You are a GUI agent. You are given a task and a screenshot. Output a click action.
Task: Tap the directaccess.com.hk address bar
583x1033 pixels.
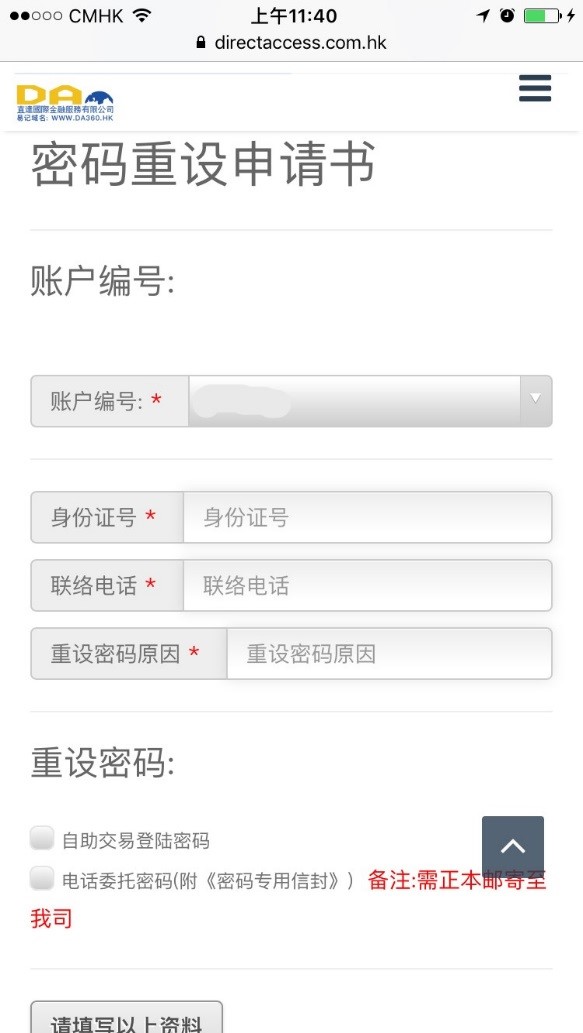(x=291, y=43)
